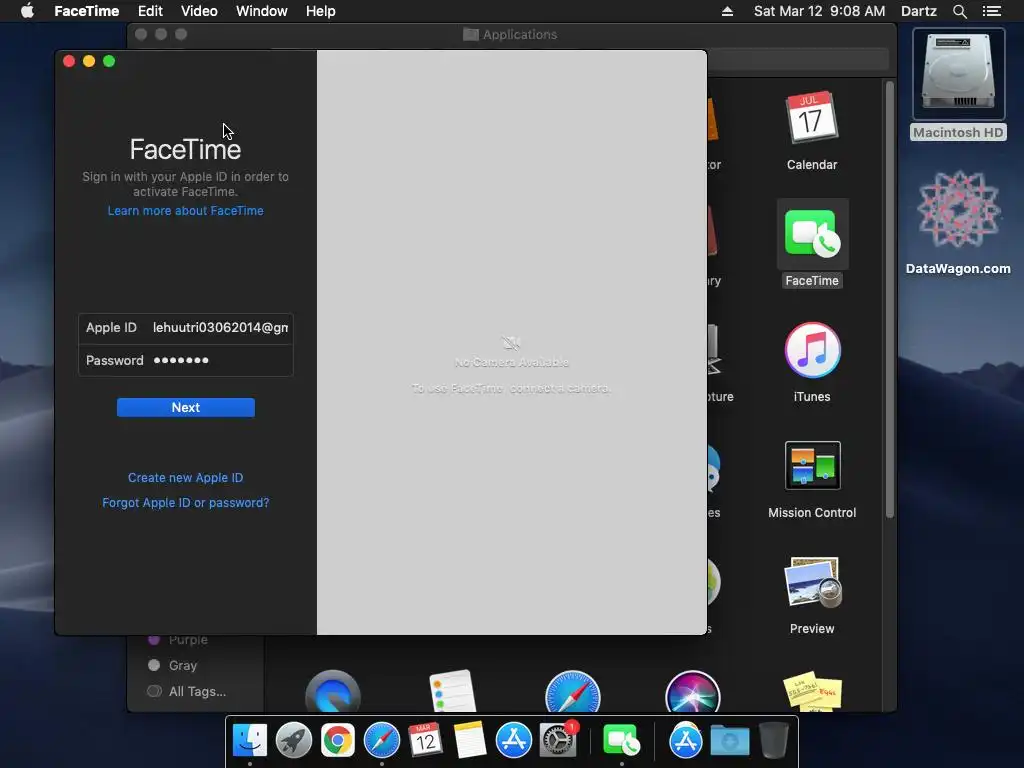Open App Store icon right of Dock separator
This screenshot has width=1024, height=768.
[x=685, y=740]
